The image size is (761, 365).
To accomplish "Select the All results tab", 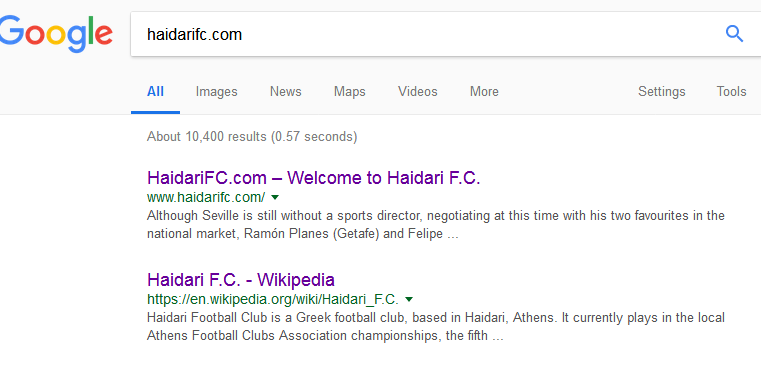I will (155, 91).
